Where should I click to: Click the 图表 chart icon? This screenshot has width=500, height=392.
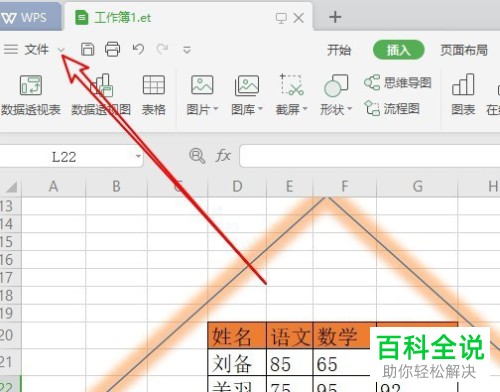[x=463, y=95]
